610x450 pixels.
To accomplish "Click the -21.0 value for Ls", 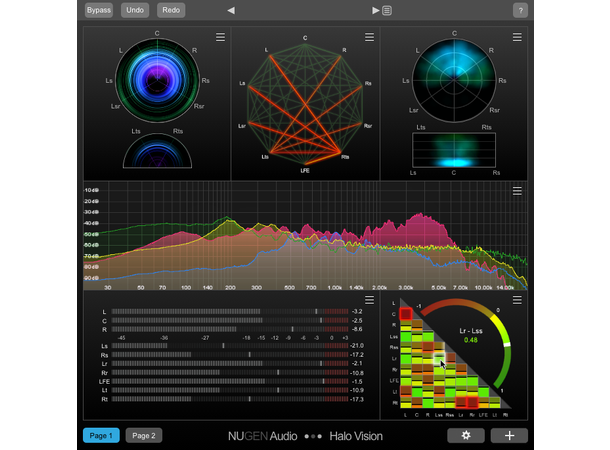I will tap(357, 346).
